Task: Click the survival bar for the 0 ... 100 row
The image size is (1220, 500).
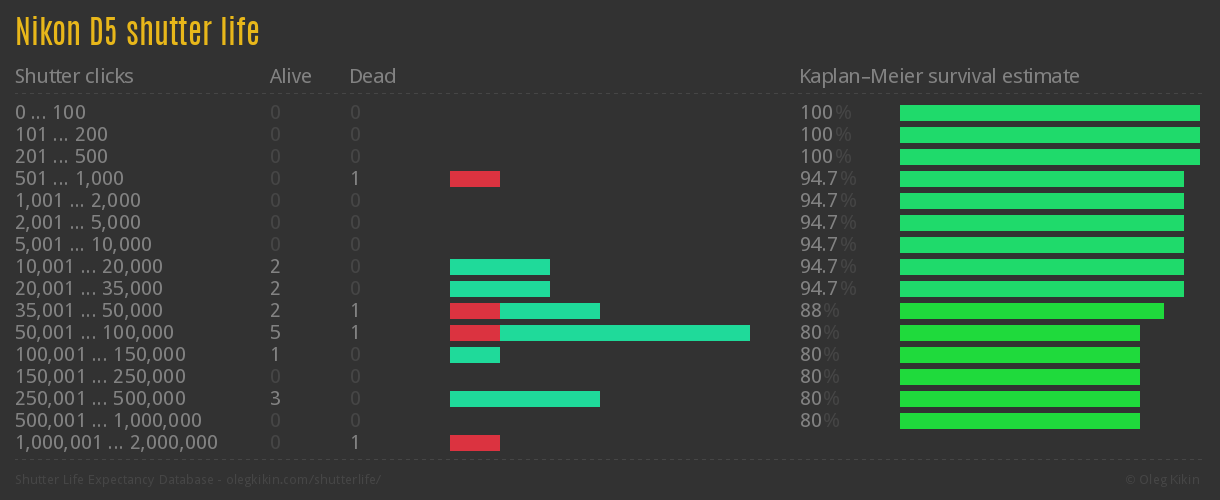Action: click(1049, 113)
